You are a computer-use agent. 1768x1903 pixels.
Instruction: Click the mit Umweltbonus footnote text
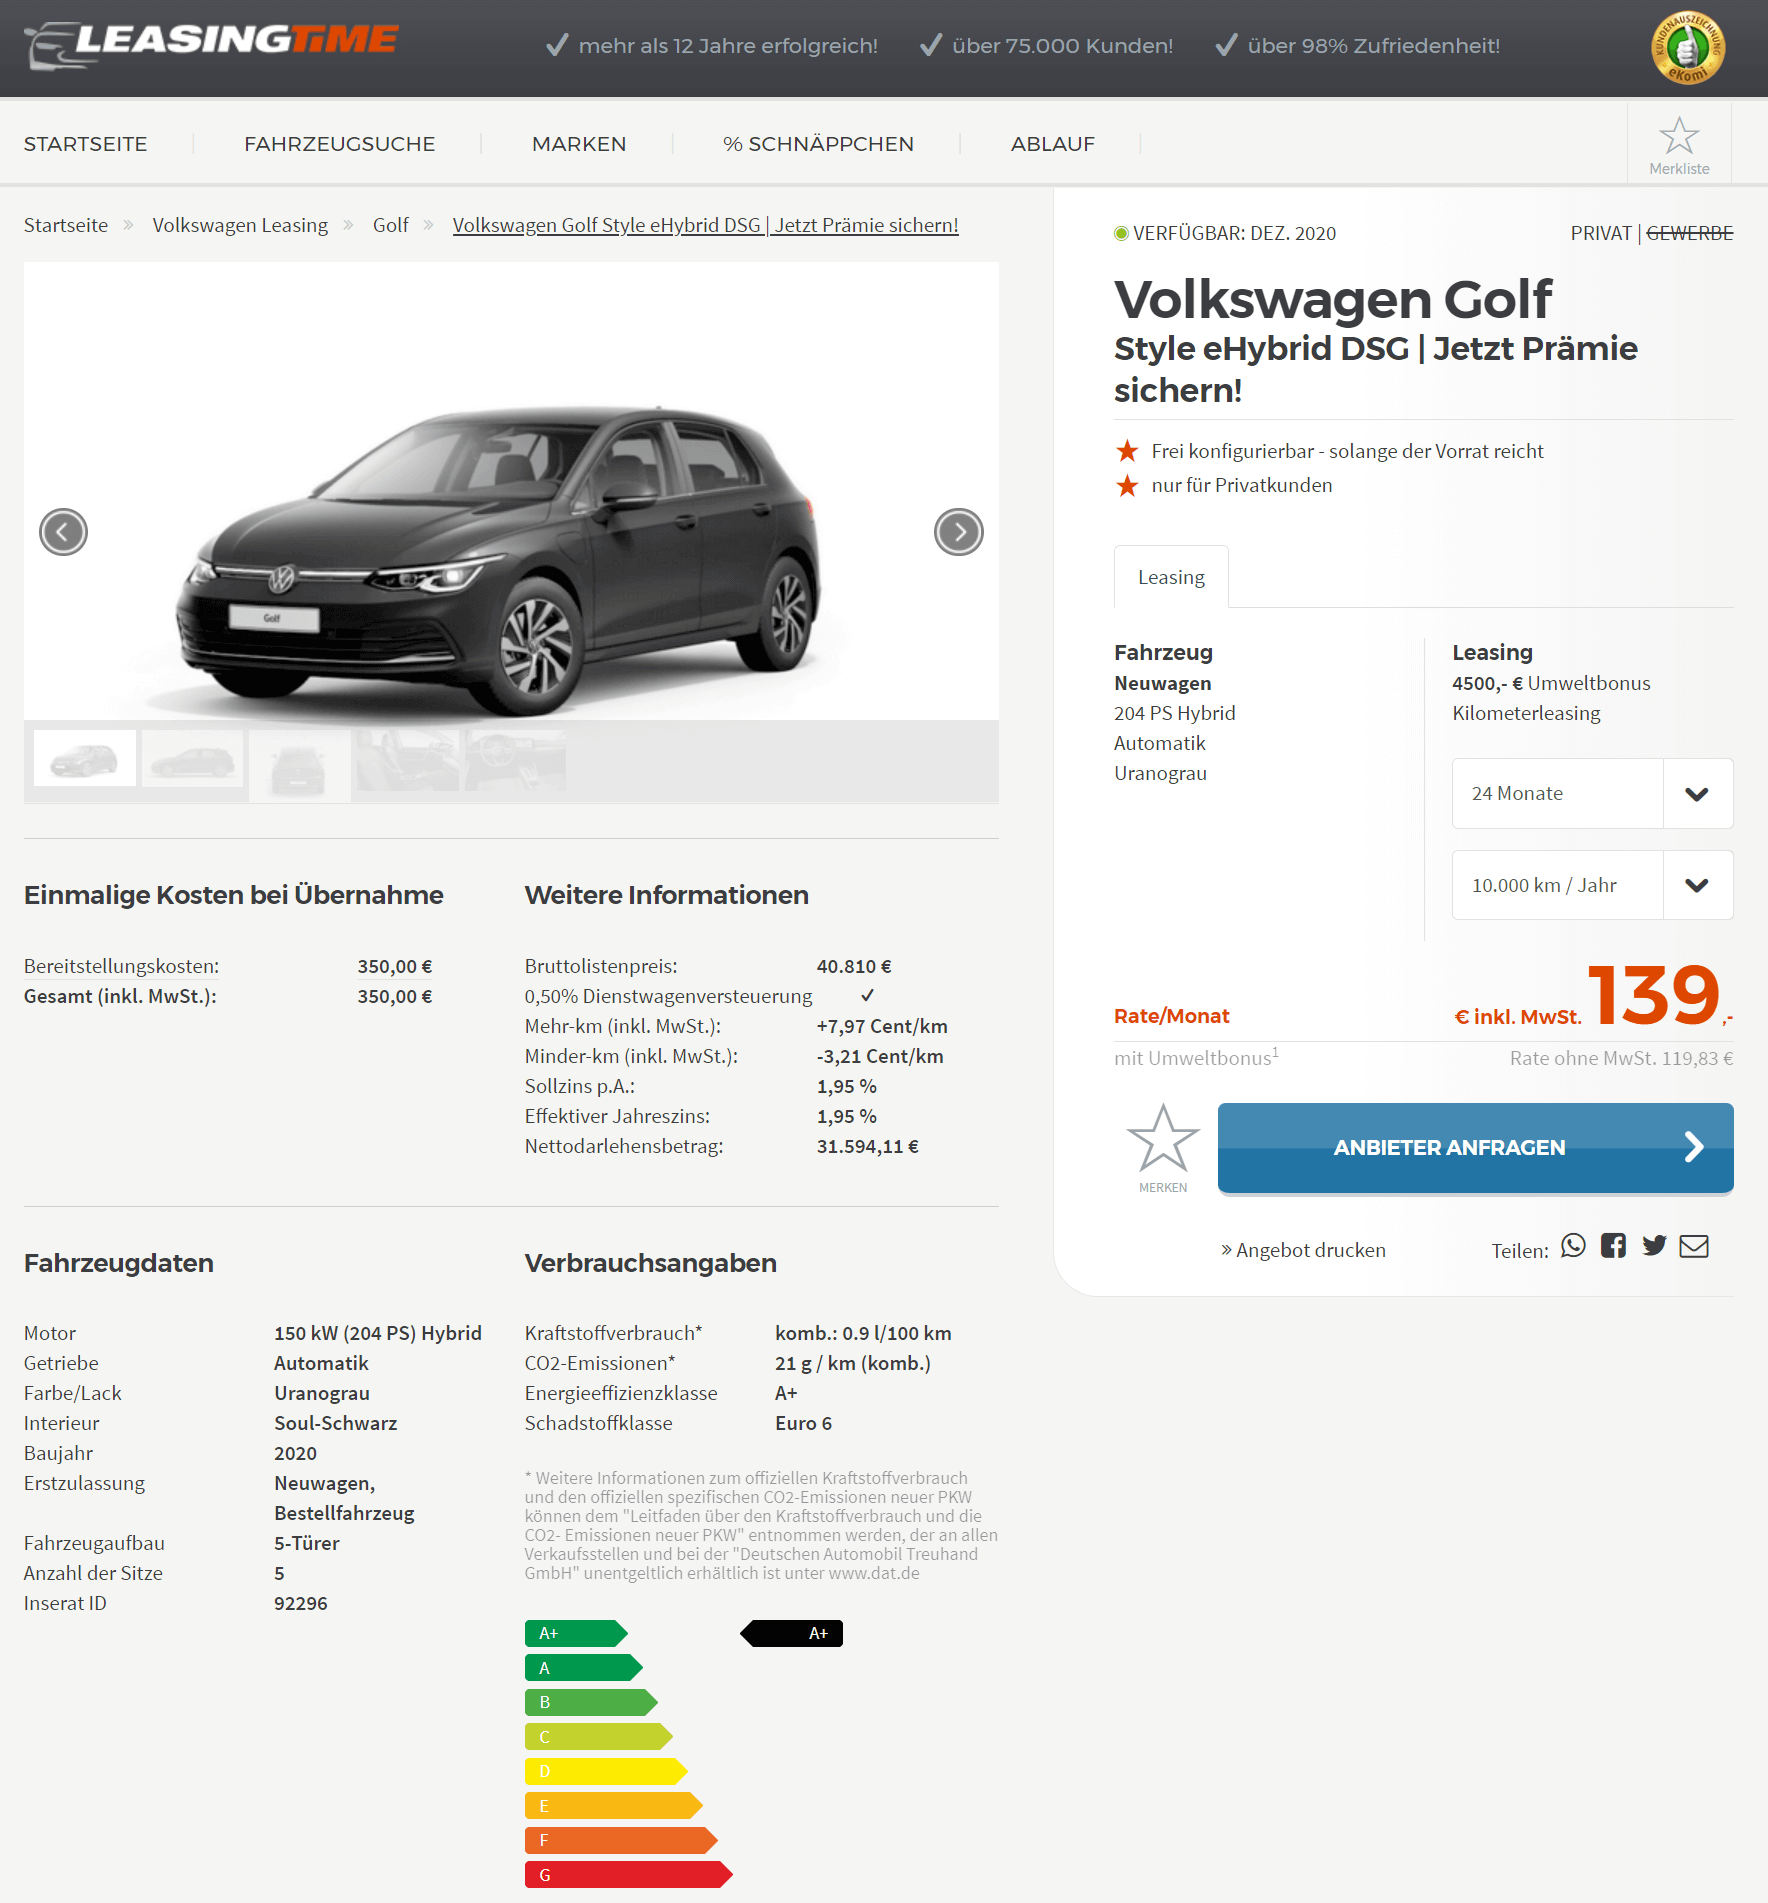(x=1196, y=1057)
